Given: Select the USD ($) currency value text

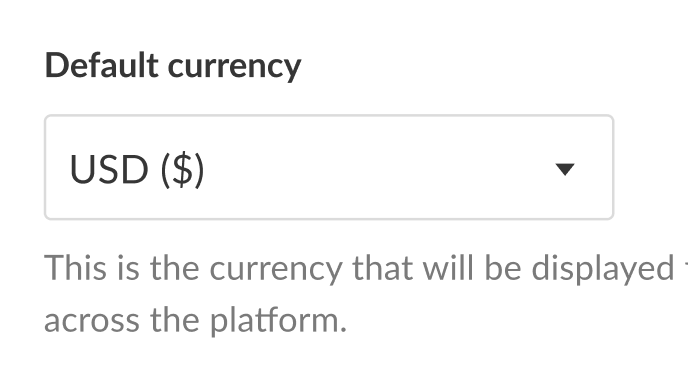Looking at the screenshot, I should pos(137,170).
